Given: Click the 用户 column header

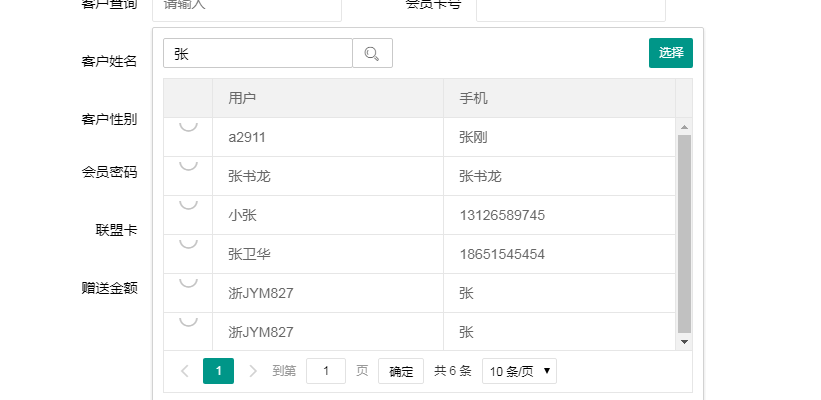Looking at the screenshot, I should pos(242,98).
